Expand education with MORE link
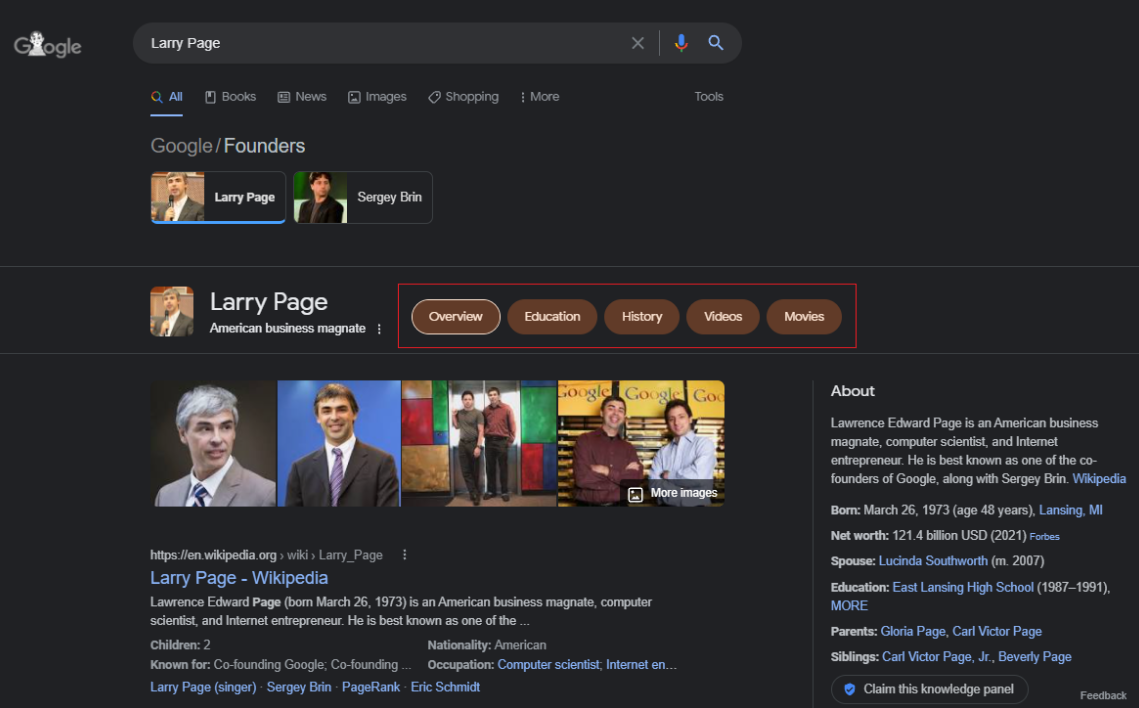Screen dimensions: 1139x708 pyautogui.click(x=848, y=606)
